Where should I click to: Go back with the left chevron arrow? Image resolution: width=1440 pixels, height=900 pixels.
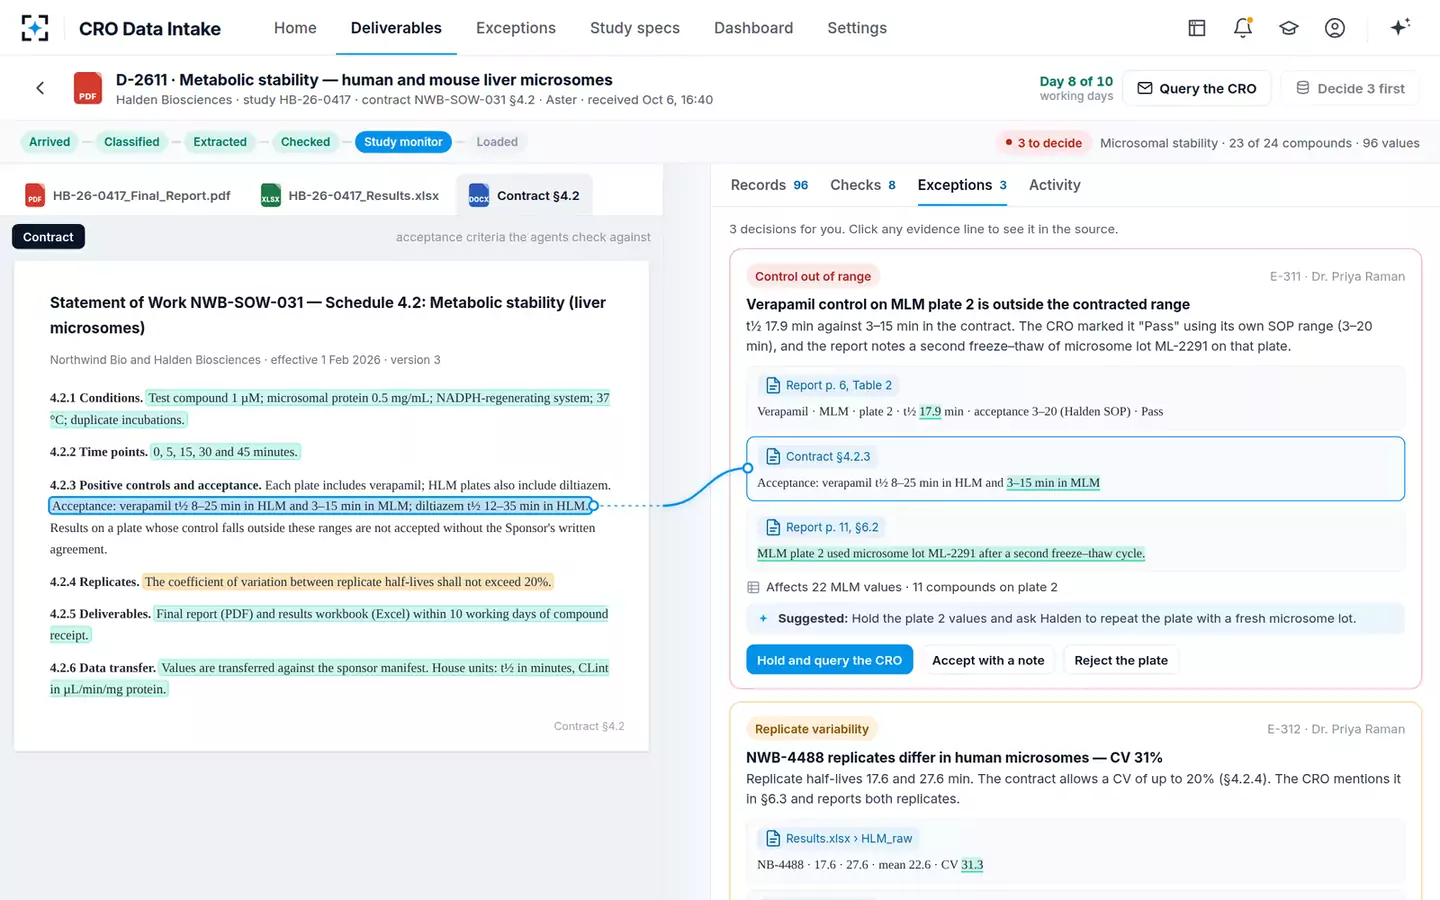click(40, 88)
